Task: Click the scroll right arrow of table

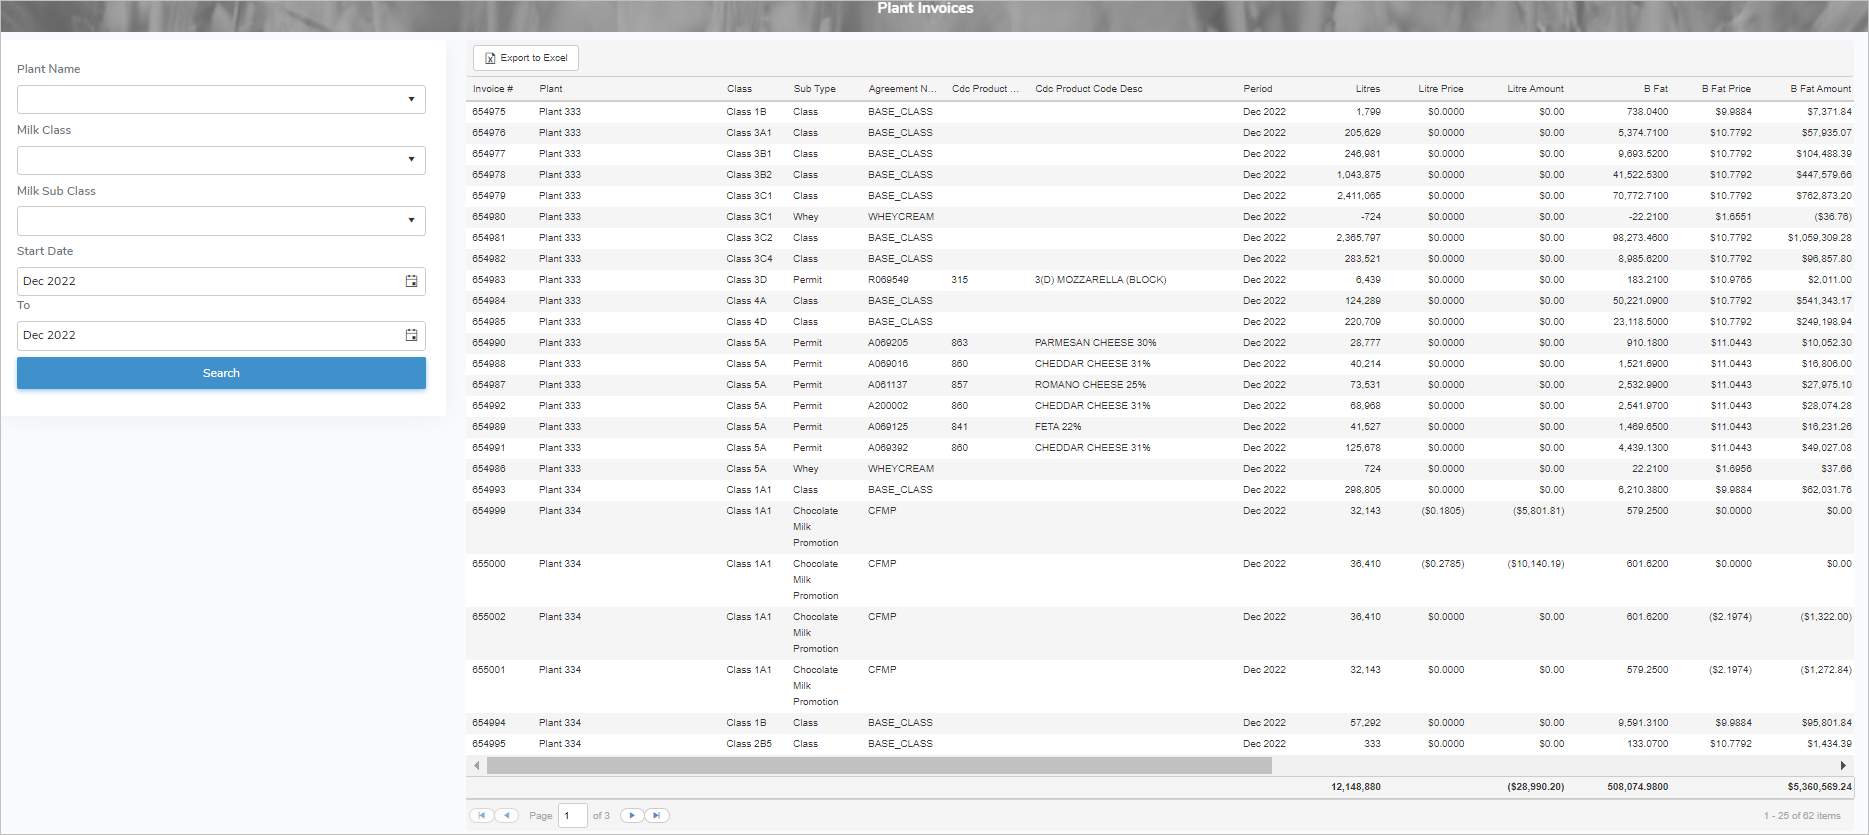Action: (1843, 766)
